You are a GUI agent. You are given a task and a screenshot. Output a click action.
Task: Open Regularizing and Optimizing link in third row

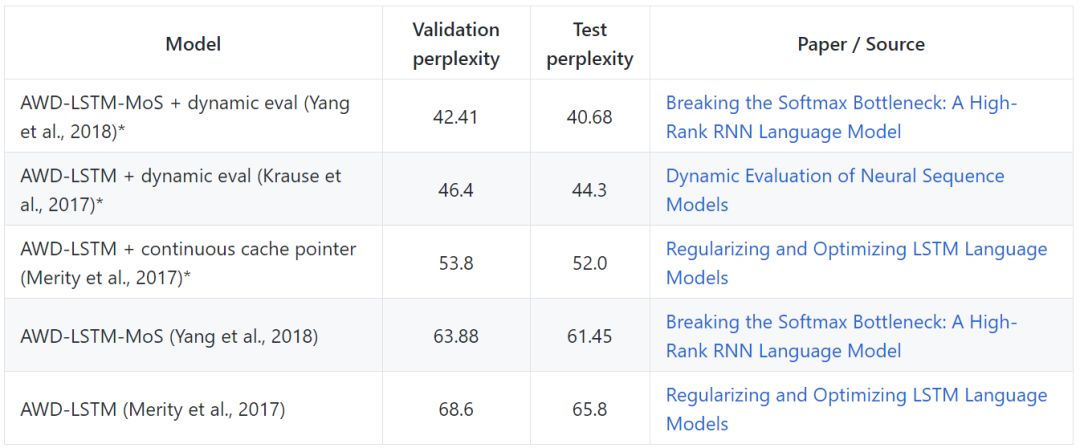pyautogui.click(x=856, y=250)
